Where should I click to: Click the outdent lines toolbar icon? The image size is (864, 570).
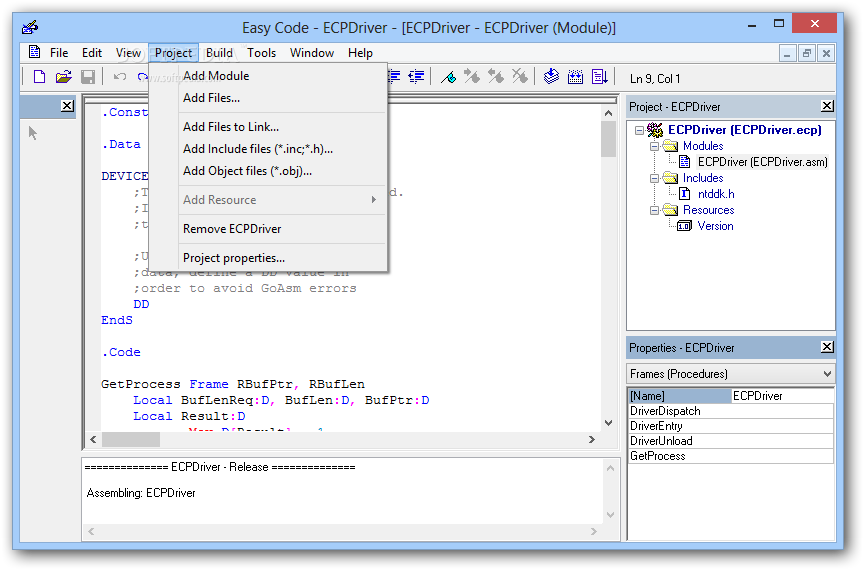tap(417, 77)
